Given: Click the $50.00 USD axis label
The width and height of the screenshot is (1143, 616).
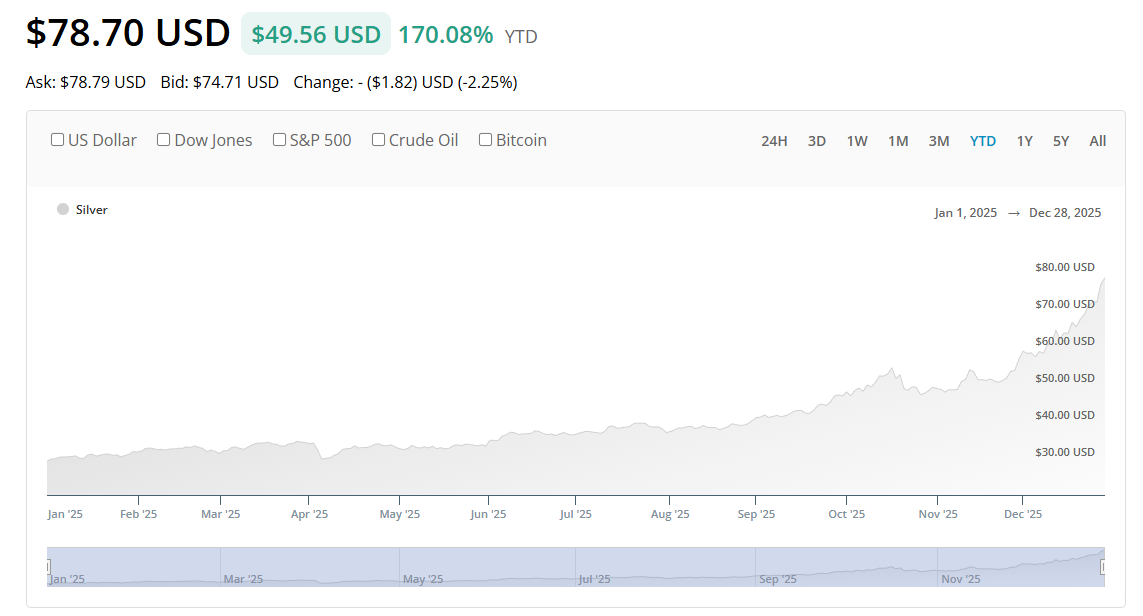Looking at the screenshot, I should coord(1064,378).
